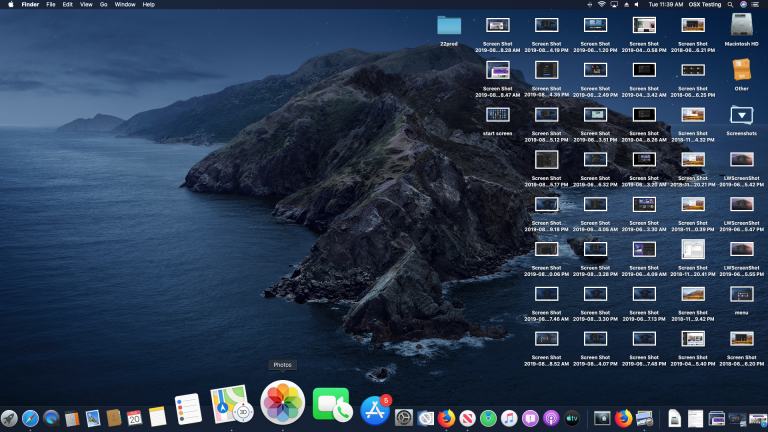The width and height of the screenshot is (768, 432).
Task: Open Screenshot utility in the Dock
Action: (602, 418)
